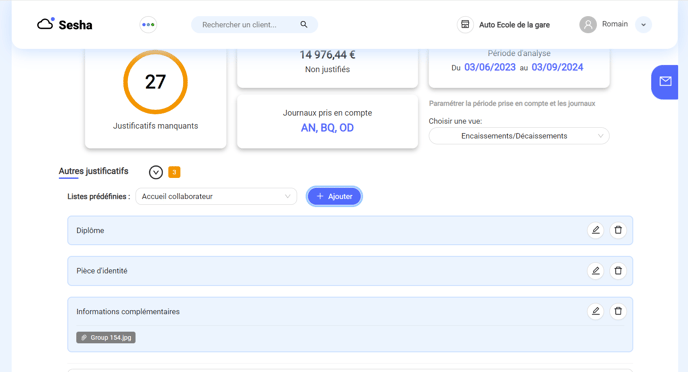The width and height of the screenshot is (688, 372).
Task: Select the Auto Ecole de la gare client name
Action: pos(514,25)
